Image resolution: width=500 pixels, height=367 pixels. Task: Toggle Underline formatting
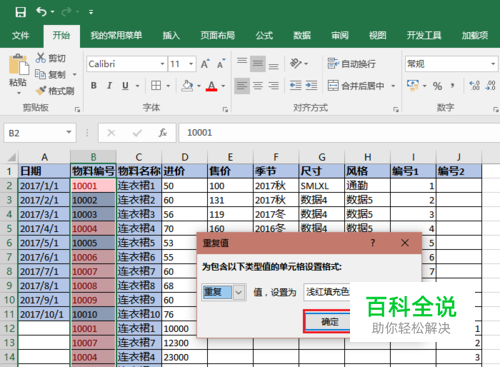pyautogui.click(x=125, y=86)
